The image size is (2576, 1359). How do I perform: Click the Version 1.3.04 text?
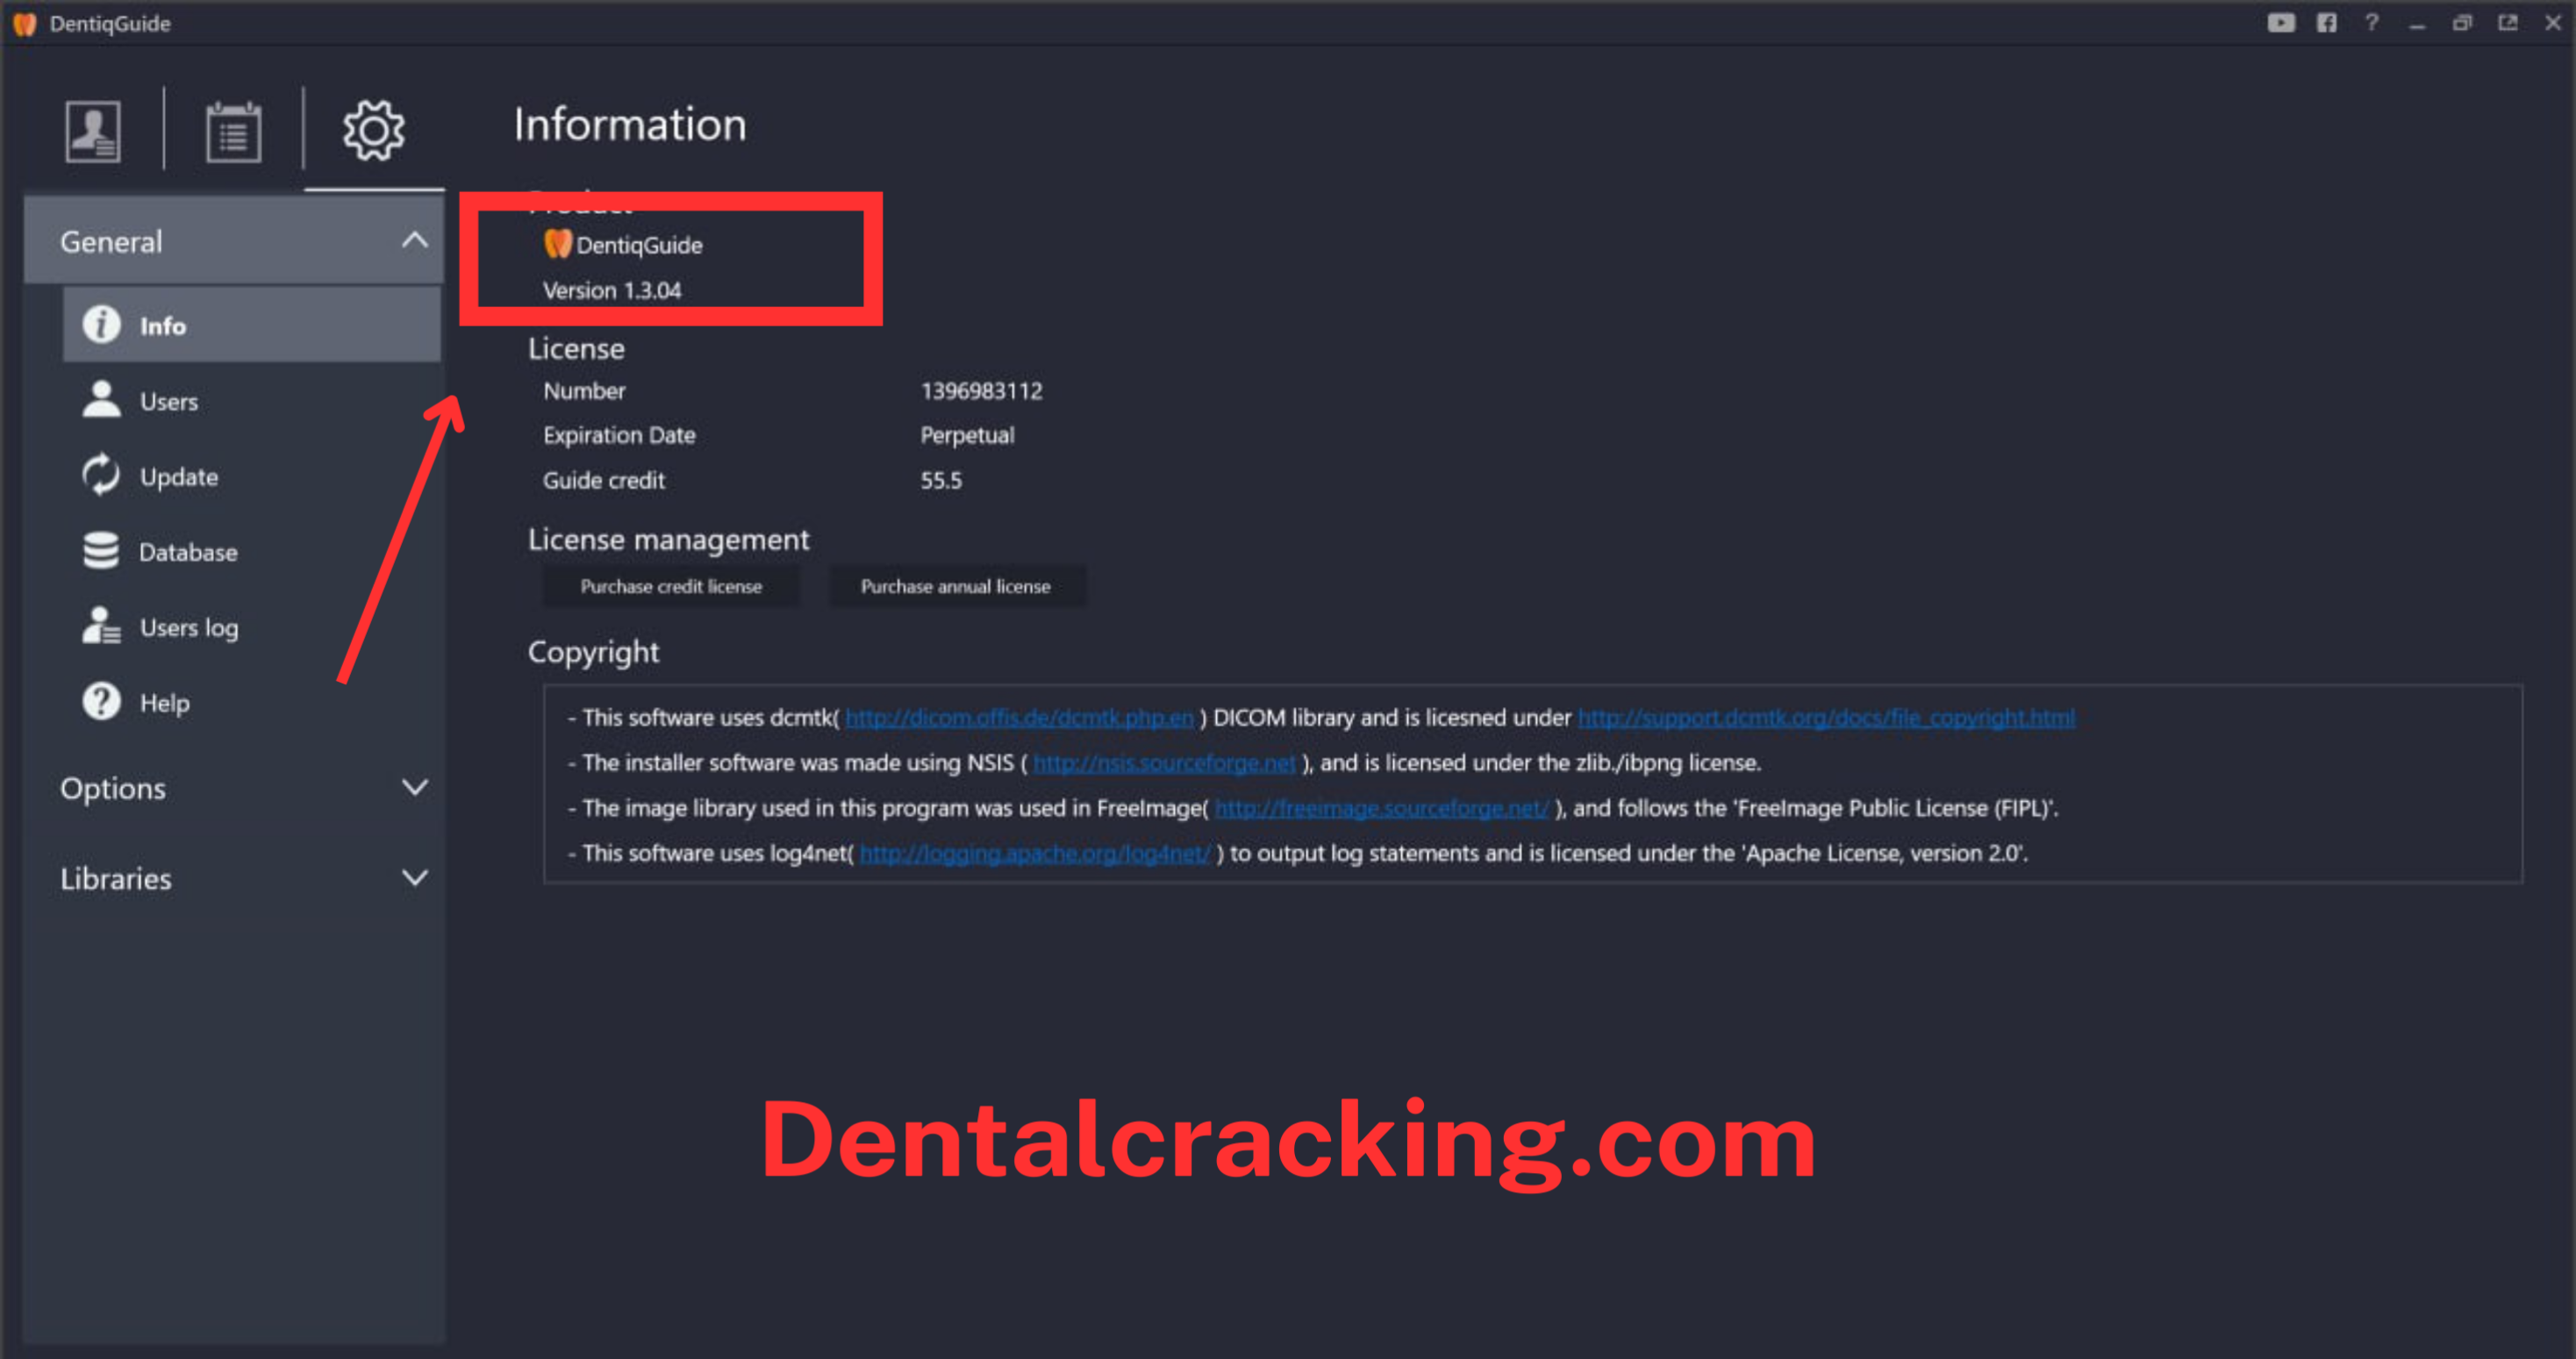[x=612, y=290]
